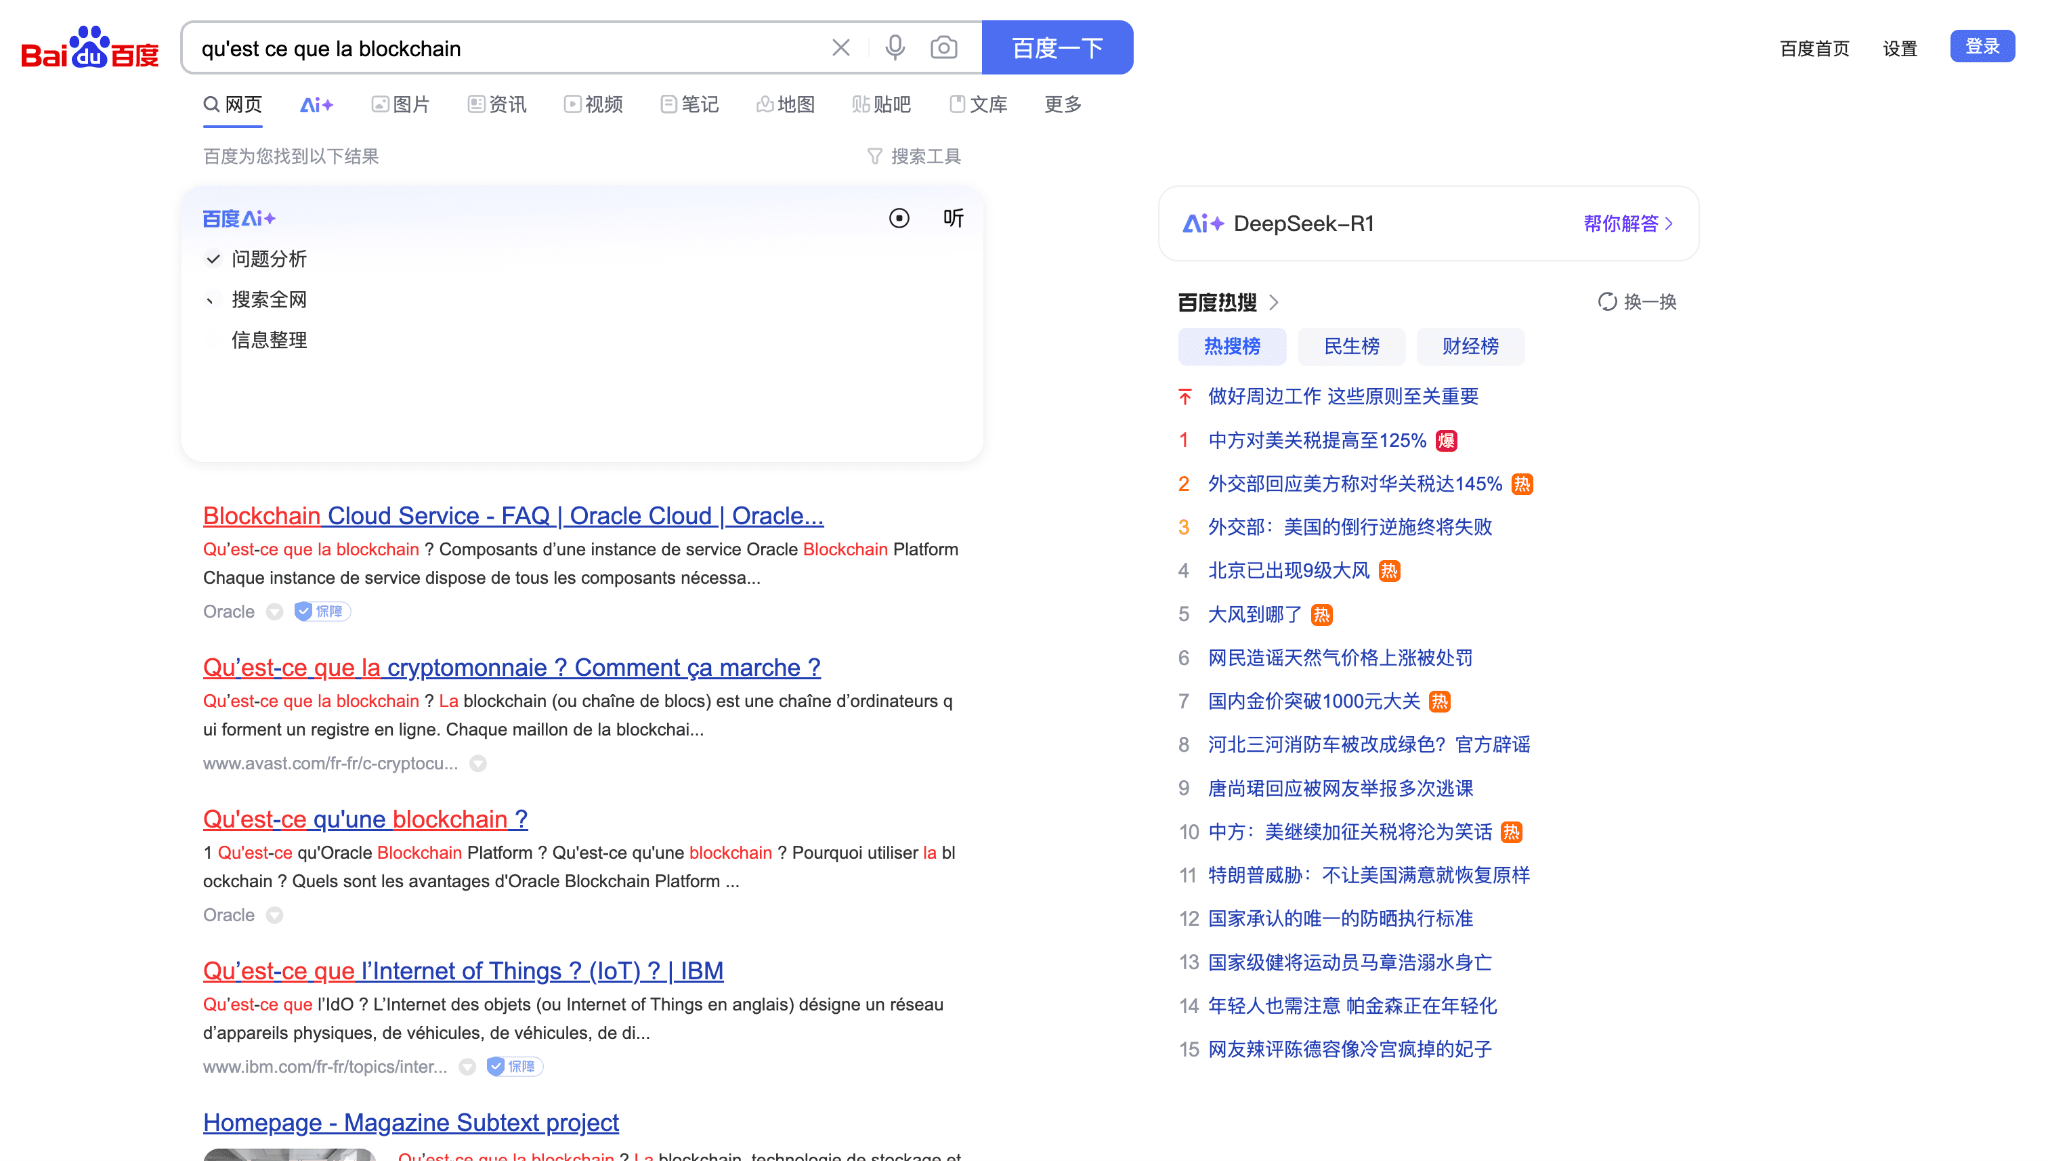Select the 民生榜 tab
The image size is (2048, 1161).
(1351, 347)
